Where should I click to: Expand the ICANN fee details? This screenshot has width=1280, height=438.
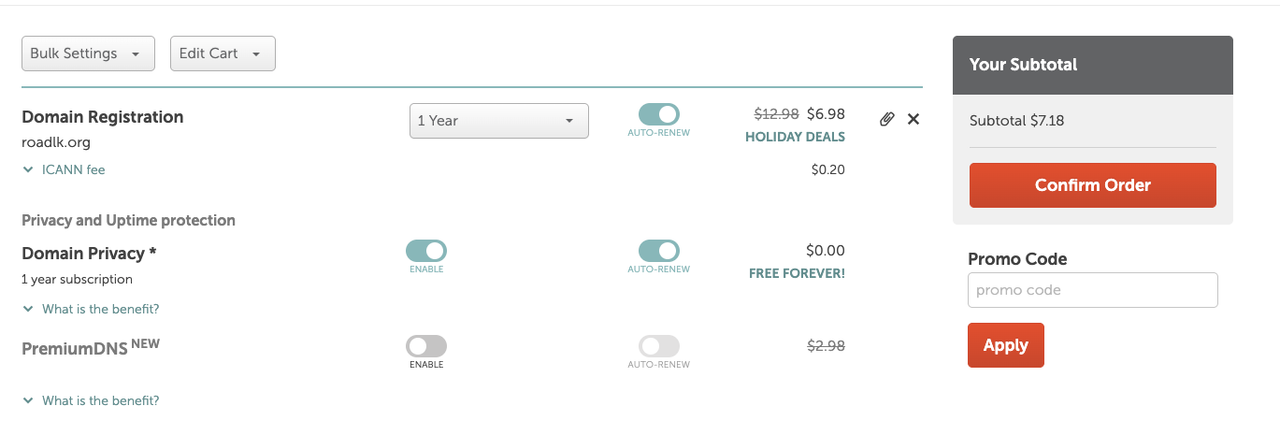(73, 170)
